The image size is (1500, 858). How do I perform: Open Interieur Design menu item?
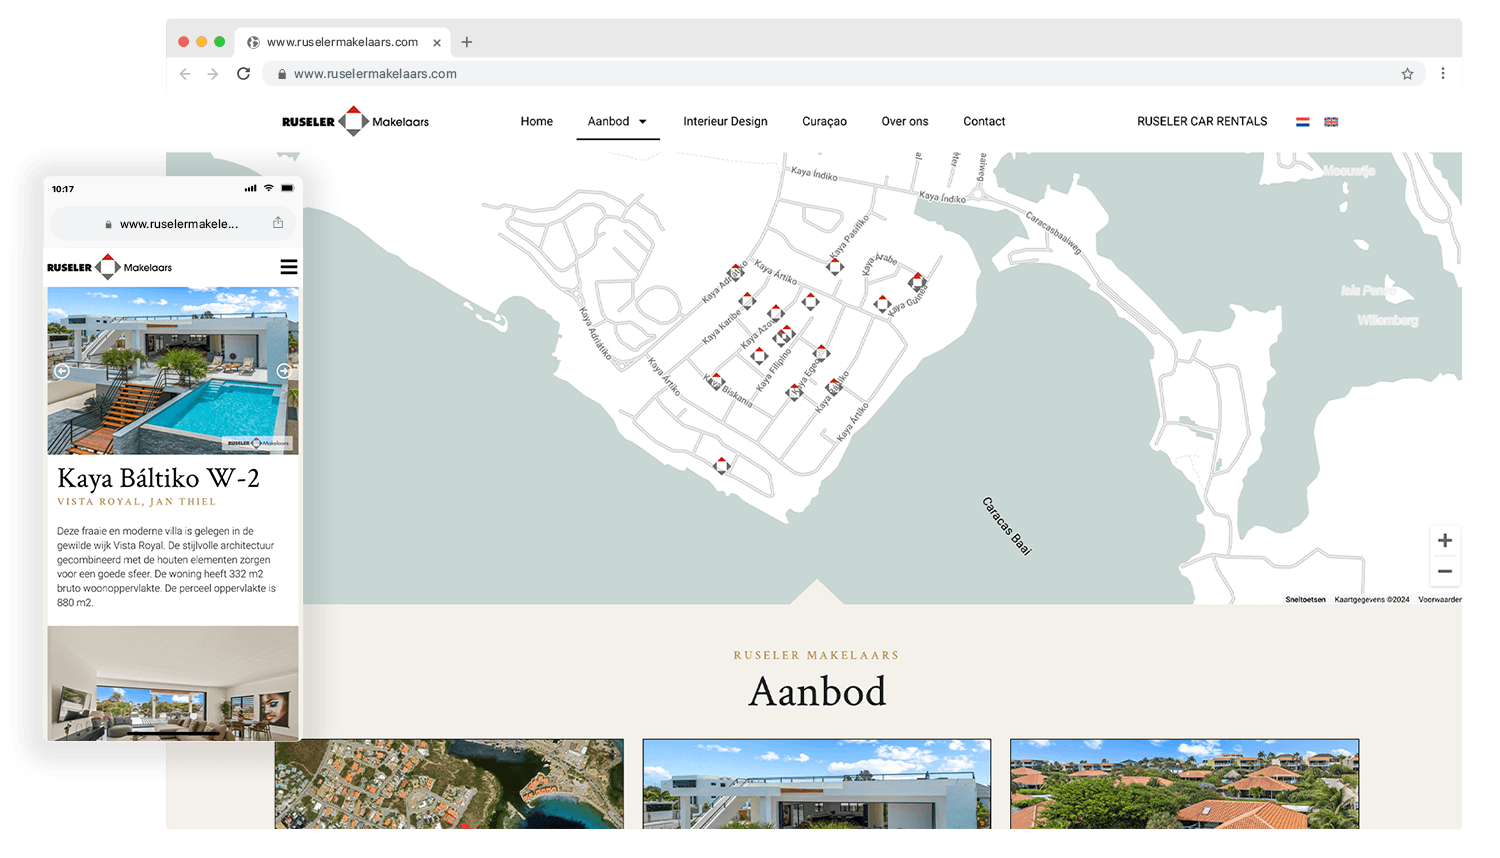[725, 122]
